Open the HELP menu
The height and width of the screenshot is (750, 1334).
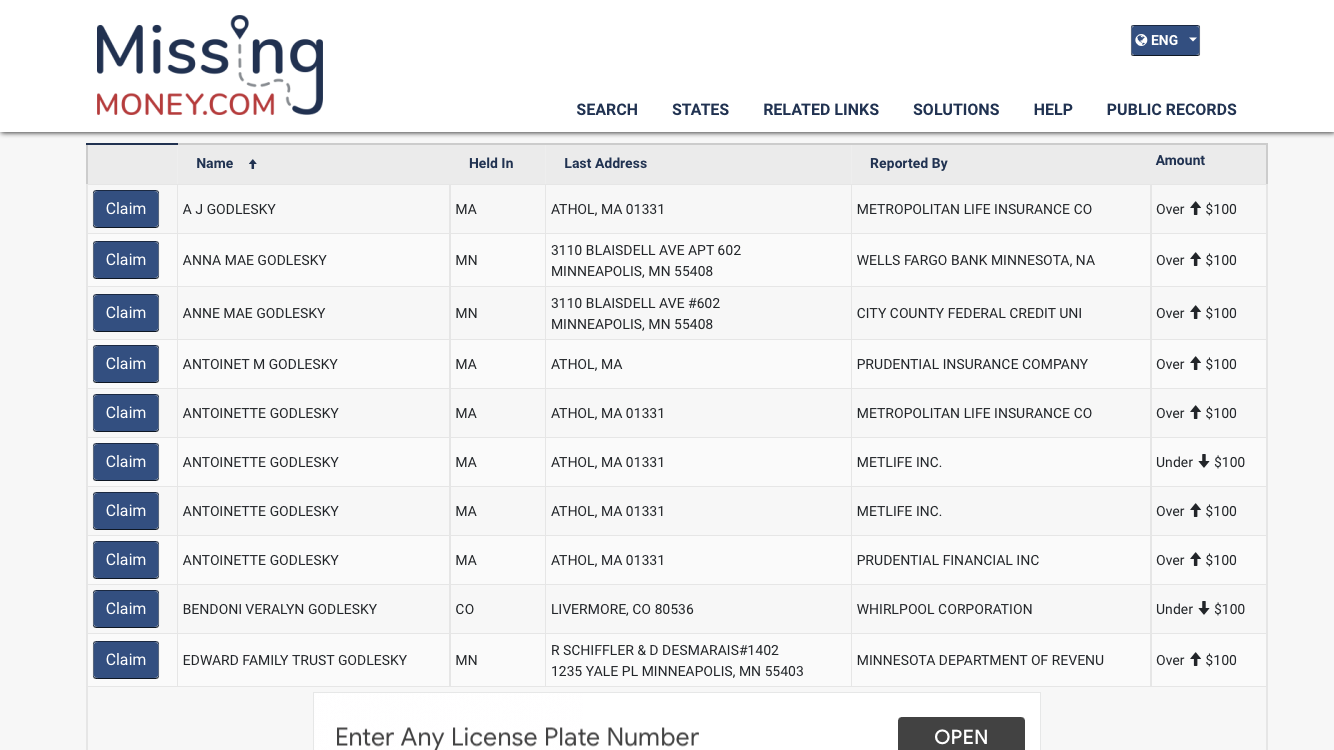tap(1053, 110)
